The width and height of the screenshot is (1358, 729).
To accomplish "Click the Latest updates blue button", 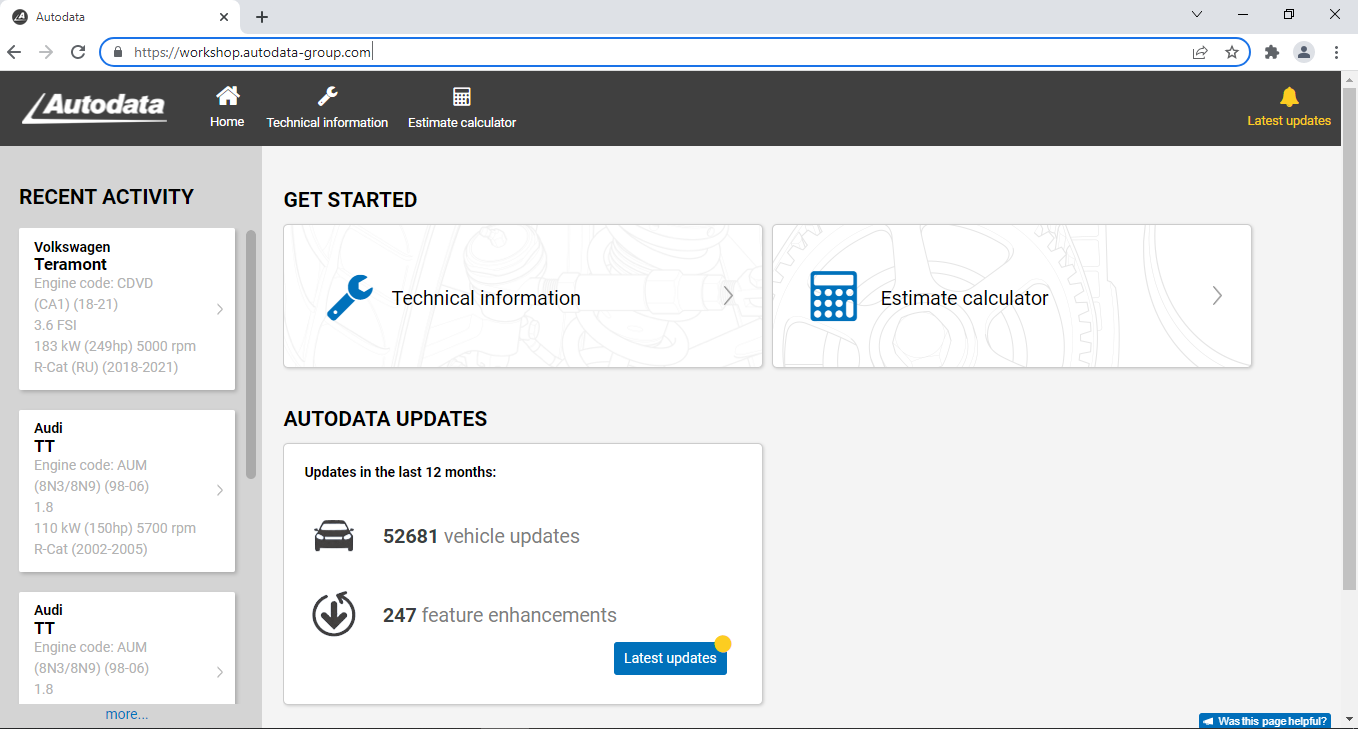I will point(670,658).
